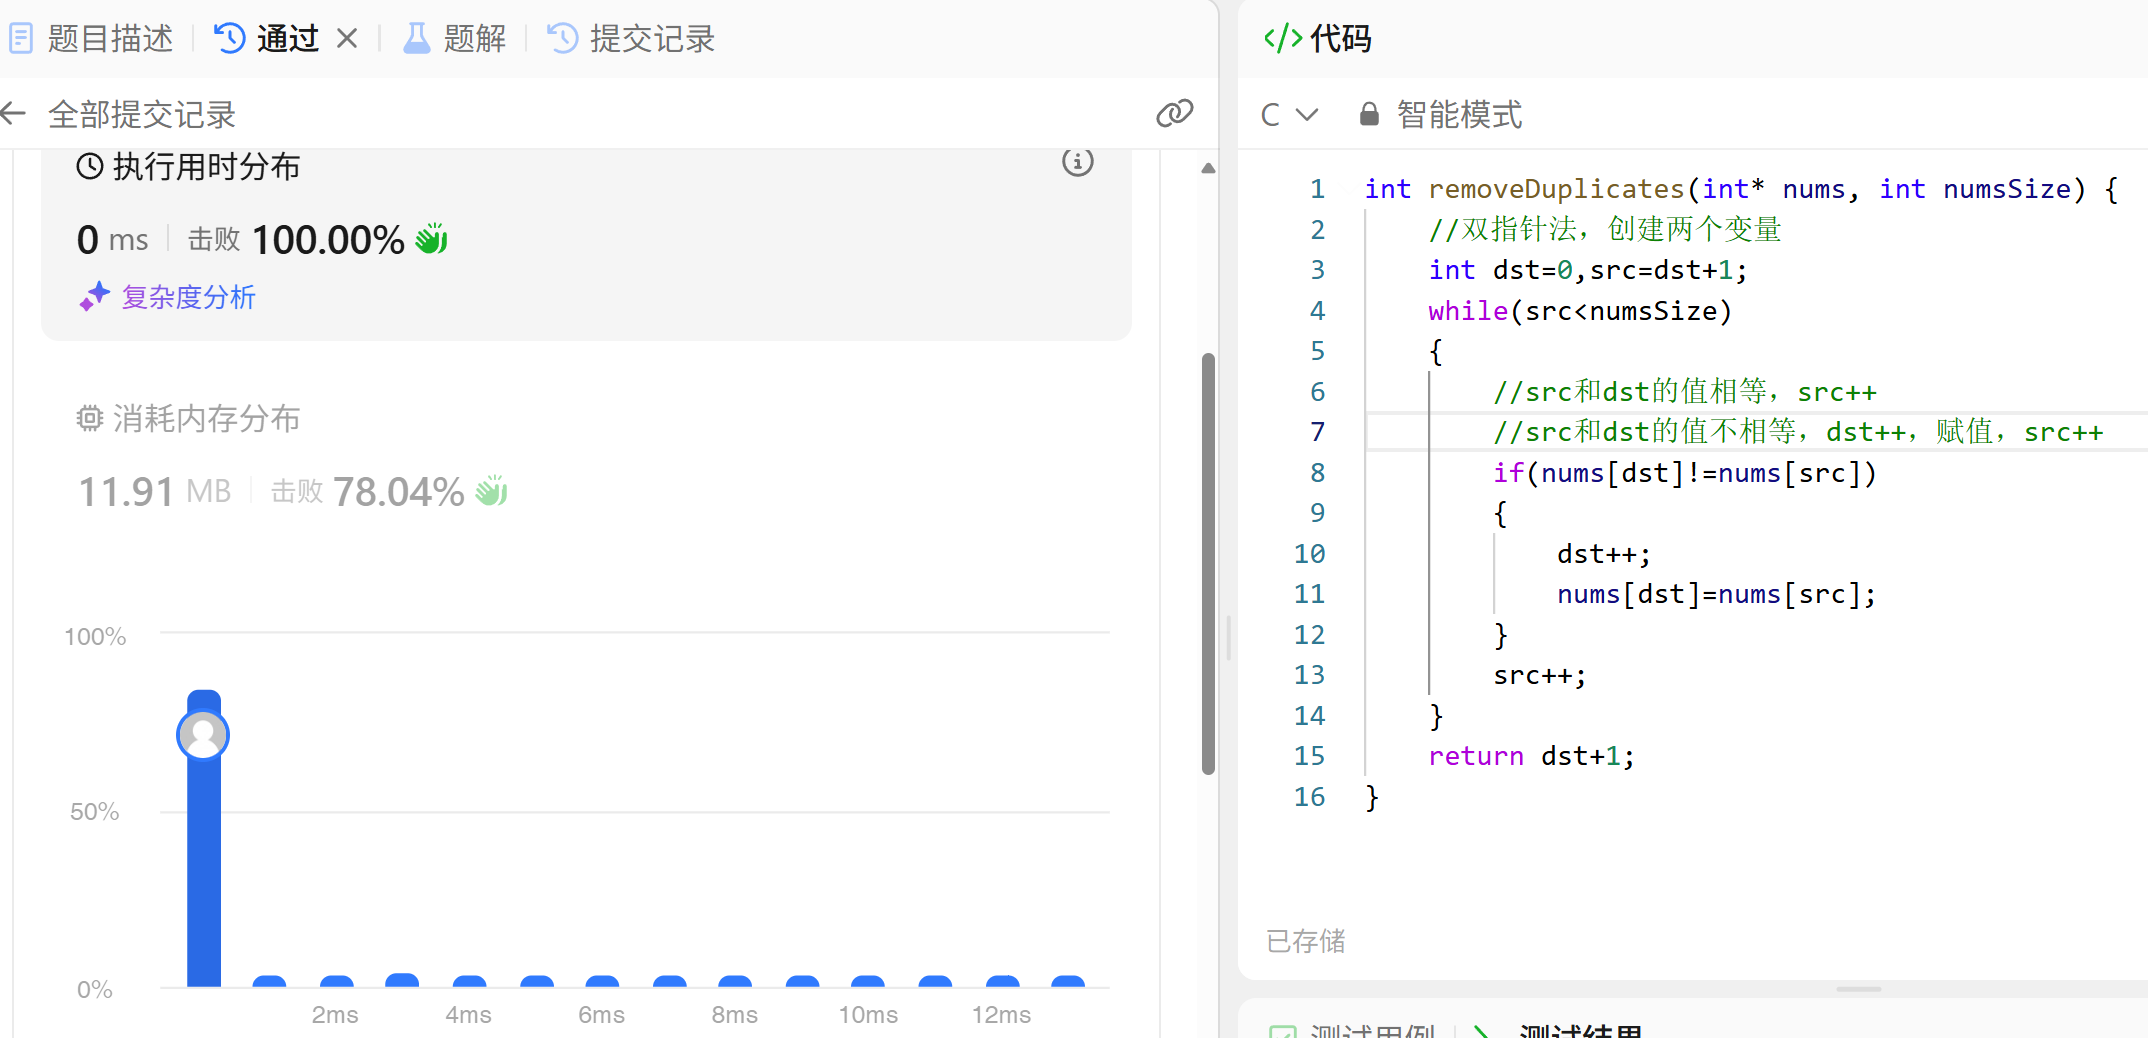This screenshot has width=2148, height=1038.
Task: Open the C language dropdown
Action: [1290, 114]
